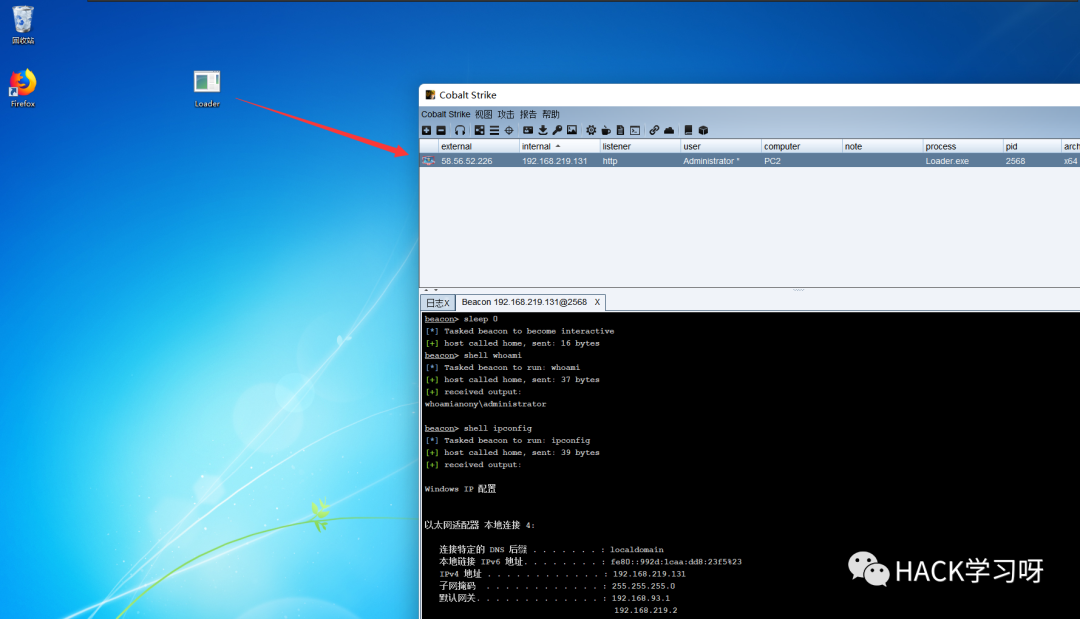Switch to Session Table view icon
This screenshot has width=1080, height=619.
point(494,130)
